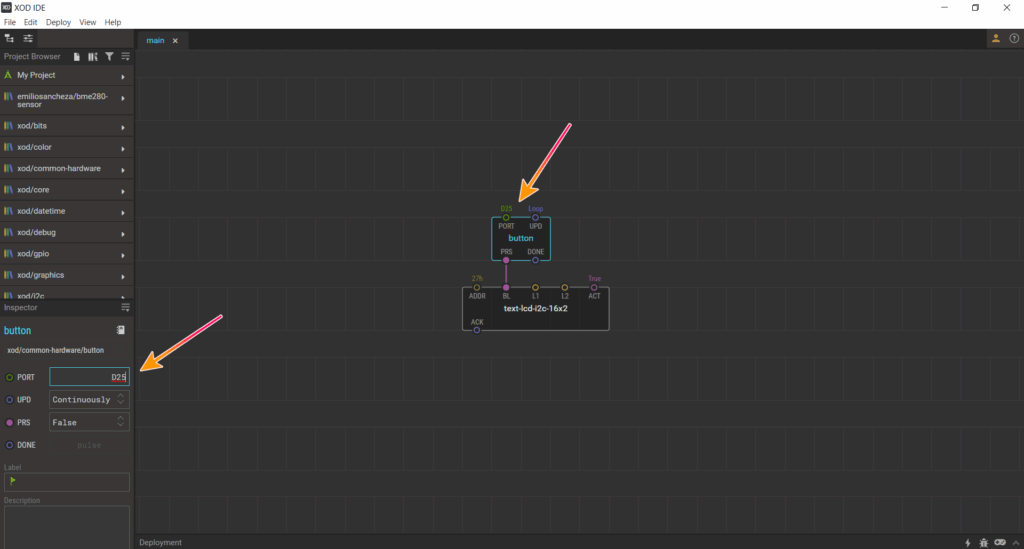Click the xod/common-hardware tree item
This screenshot has height=549, width=1024.
click(x=67, y=168)
